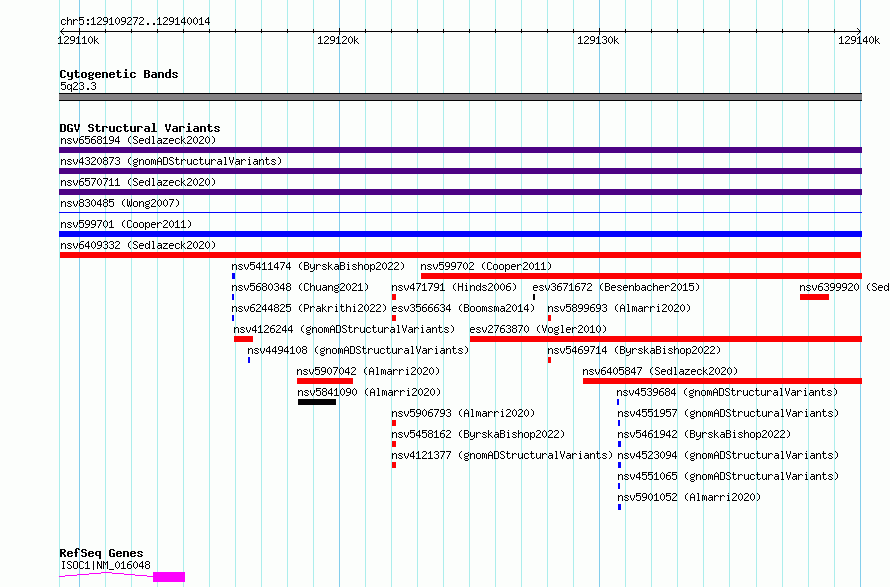
Task: Click the 129130k ruler tick label
Action: click(598, 40)
